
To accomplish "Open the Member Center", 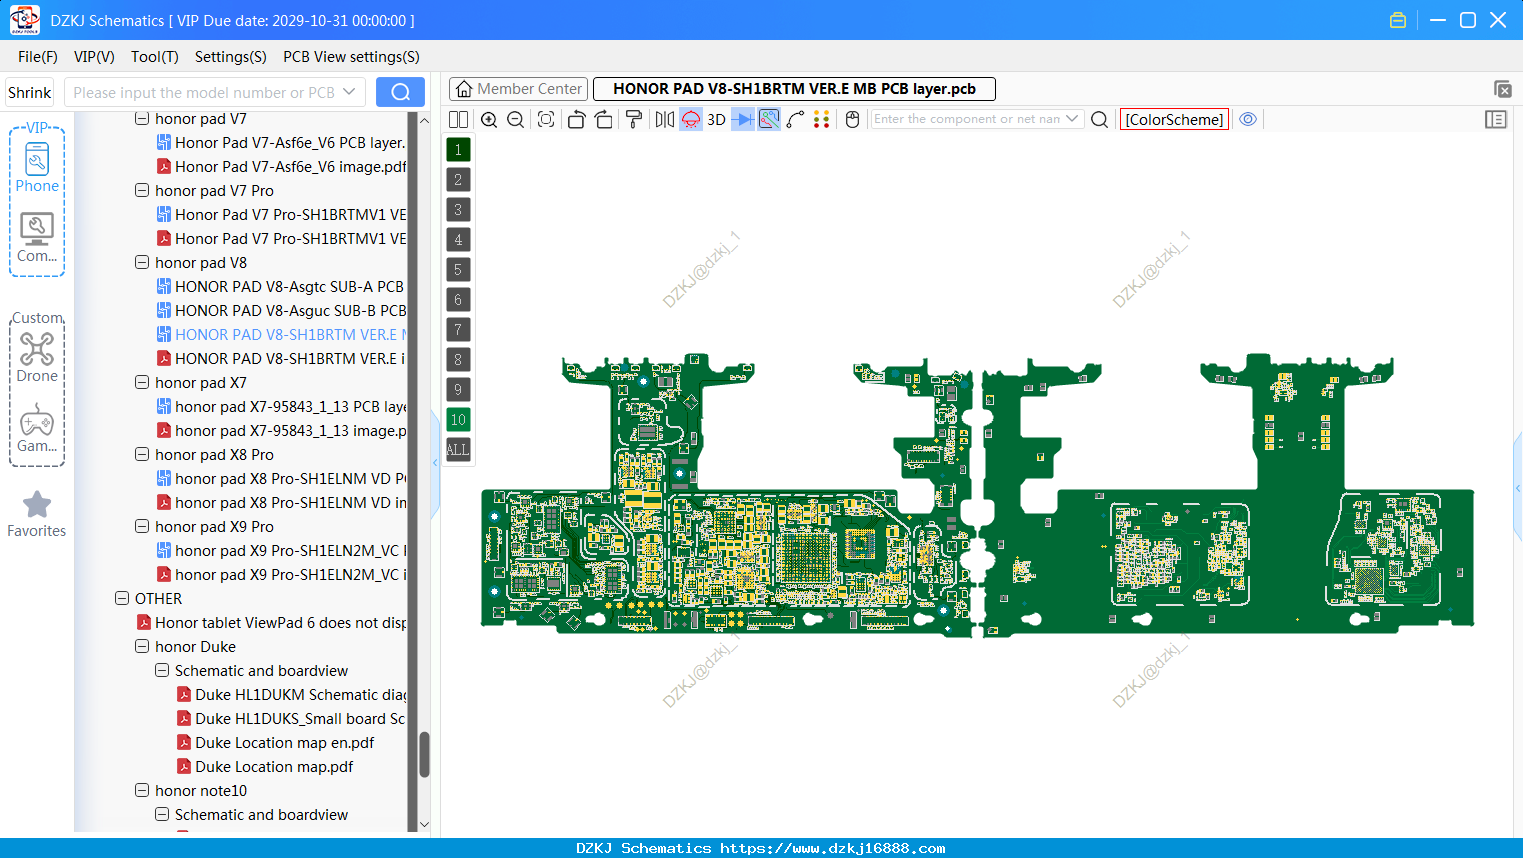I will point(518,89).
